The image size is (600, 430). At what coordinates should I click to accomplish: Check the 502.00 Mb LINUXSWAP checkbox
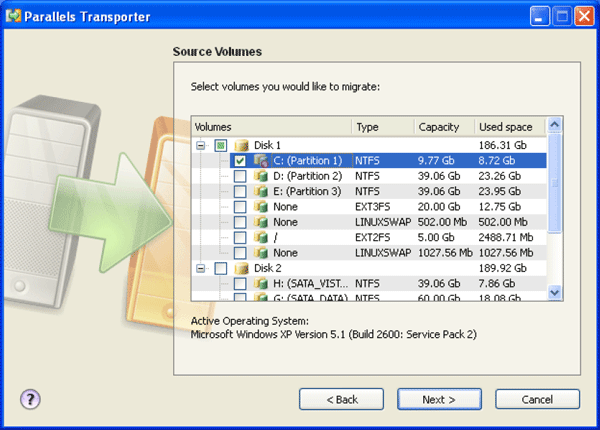240,222
